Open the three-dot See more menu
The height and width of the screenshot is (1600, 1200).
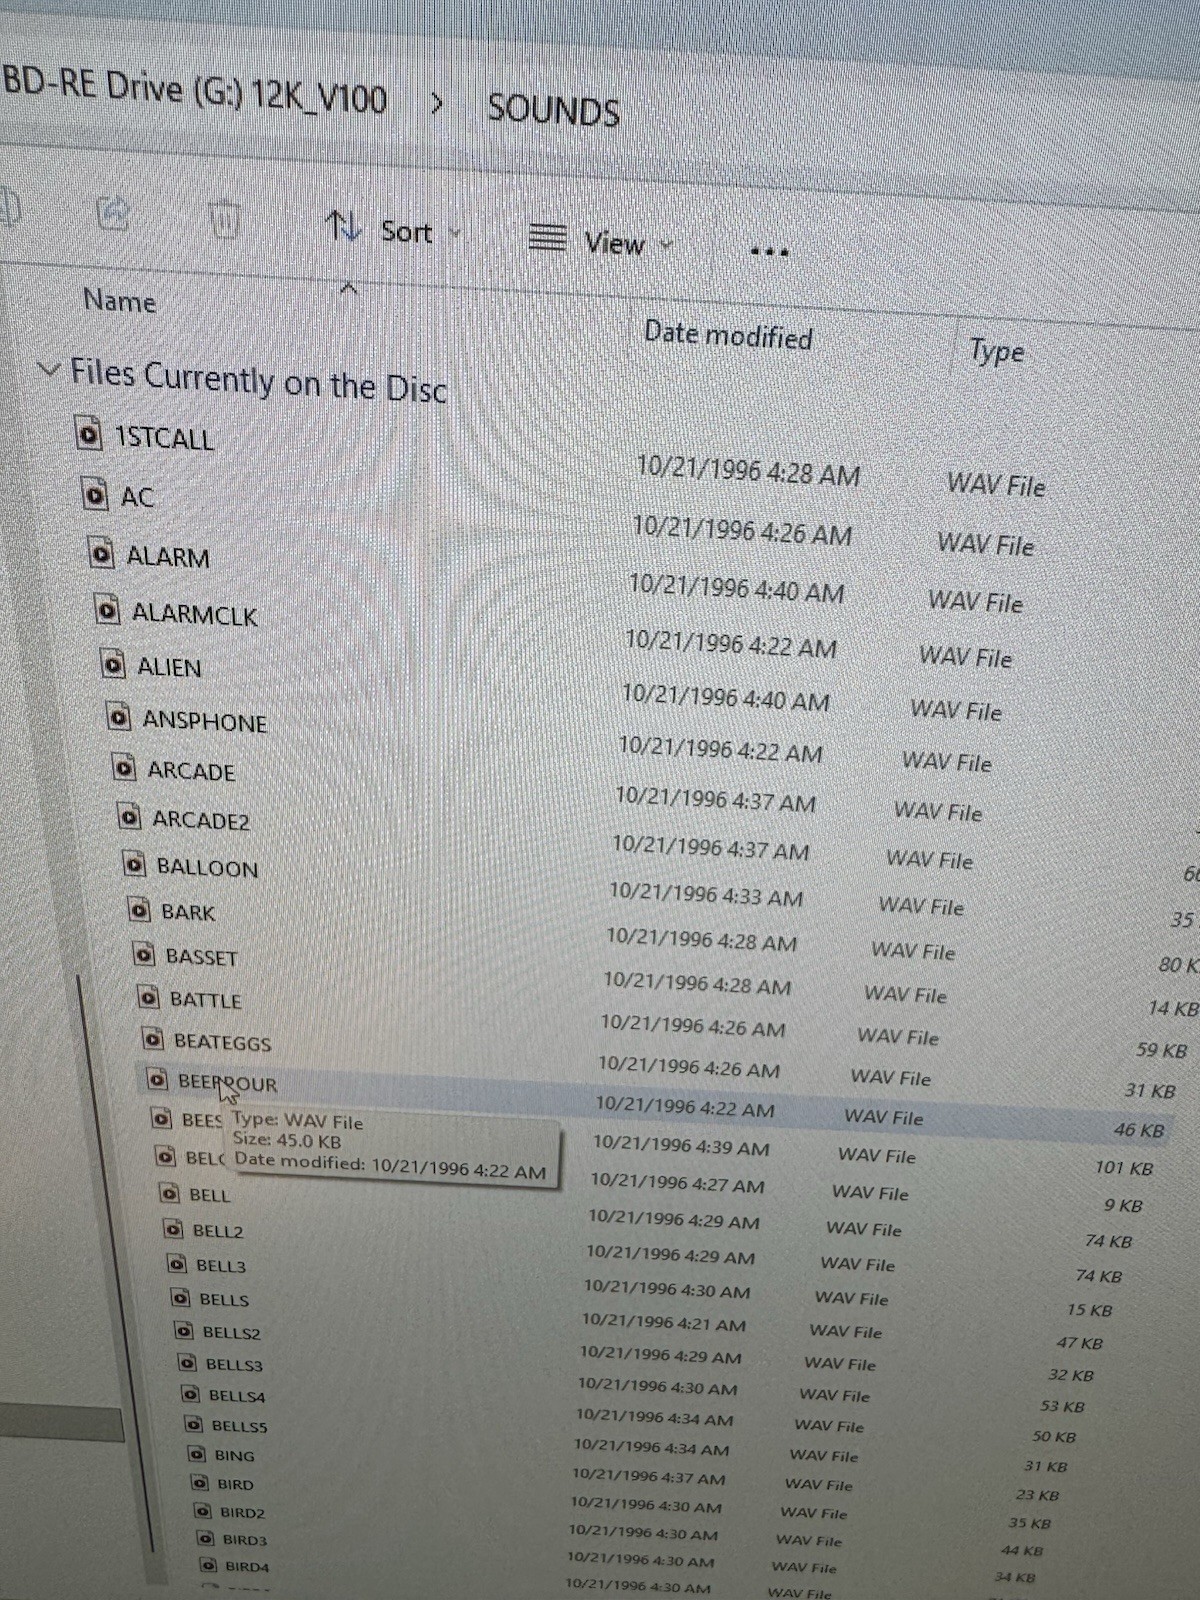(x=769, y=251)
